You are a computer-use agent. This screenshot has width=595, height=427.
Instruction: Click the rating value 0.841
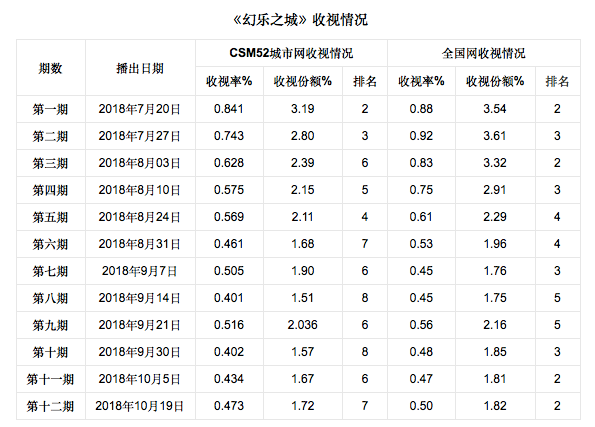tap(229, 109)
